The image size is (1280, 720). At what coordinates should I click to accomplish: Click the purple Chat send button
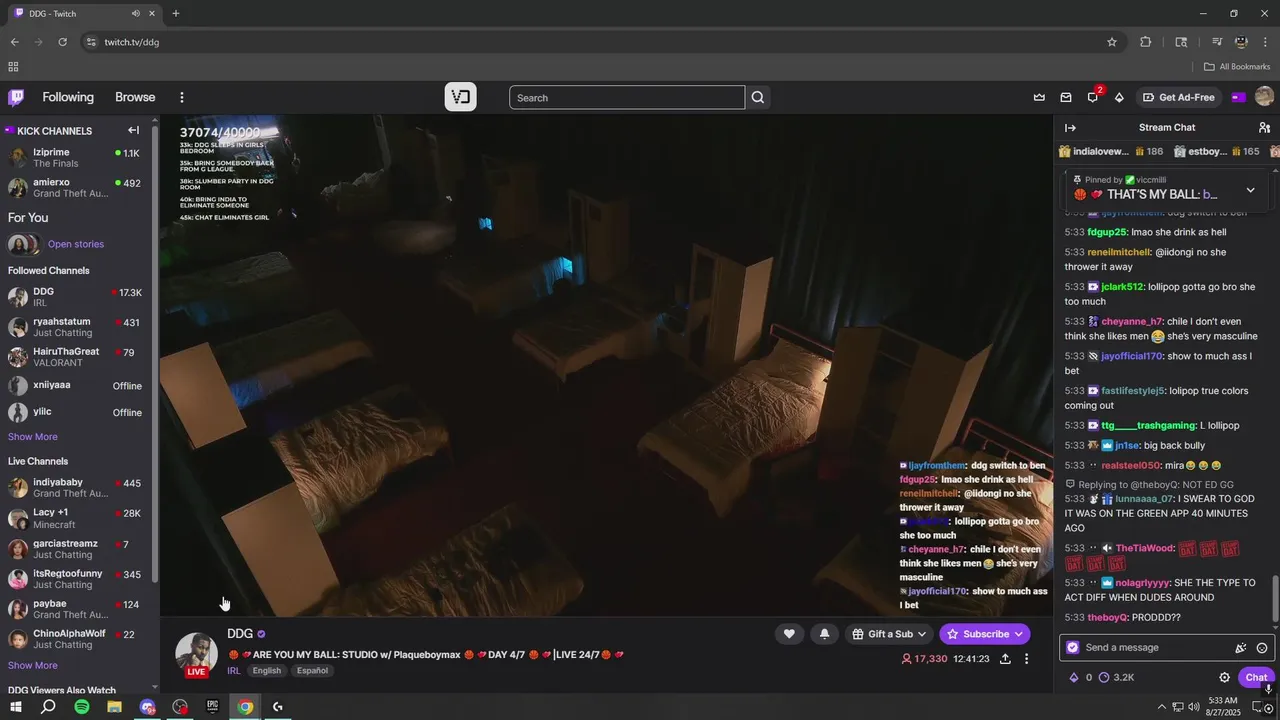point(1256,677)
